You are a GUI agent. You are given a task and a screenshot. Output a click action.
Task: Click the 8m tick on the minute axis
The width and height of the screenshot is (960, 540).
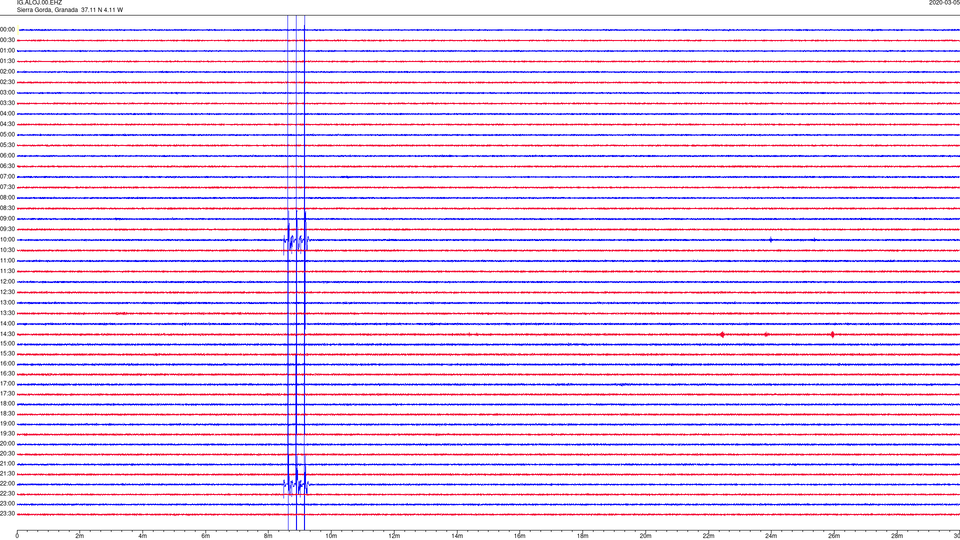pyautogui.click(x=268, y=536)
